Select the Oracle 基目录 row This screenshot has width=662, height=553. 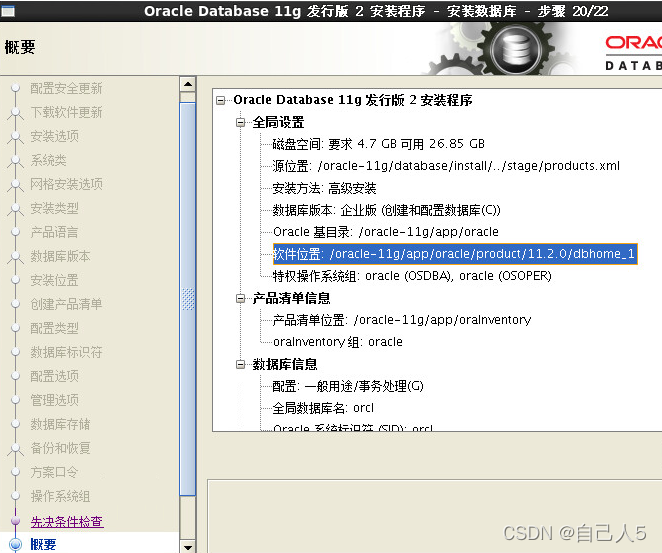(385, 232)
